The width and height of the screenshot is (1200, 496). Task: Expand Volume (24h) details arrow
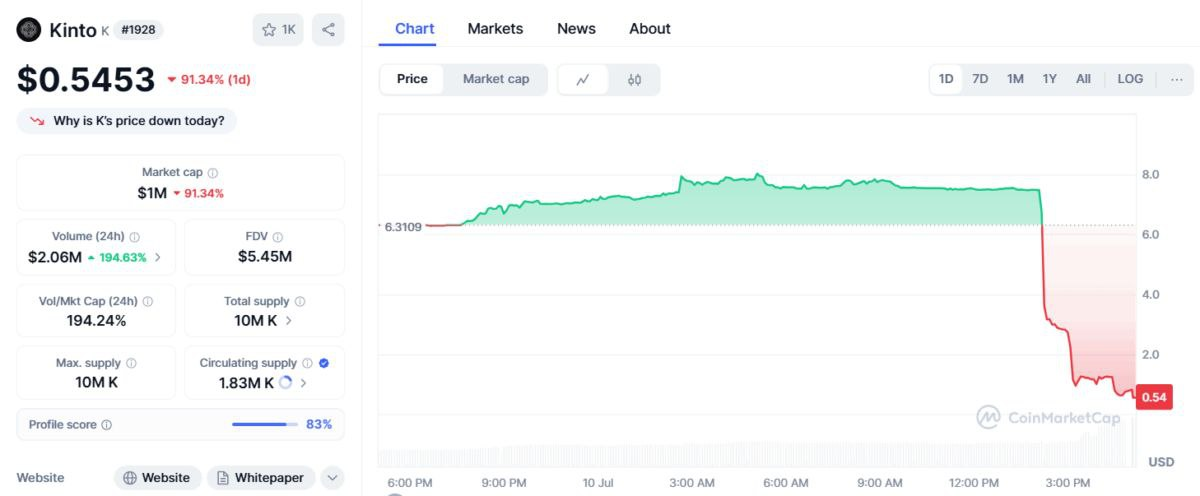point(157,257)
